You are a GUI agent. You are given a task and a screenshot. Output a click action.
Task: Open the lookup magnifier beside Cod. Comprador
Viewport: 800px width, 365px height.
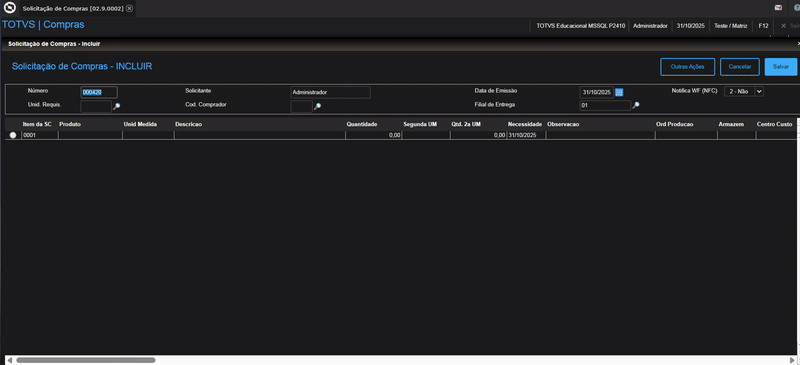pos(317,106)
